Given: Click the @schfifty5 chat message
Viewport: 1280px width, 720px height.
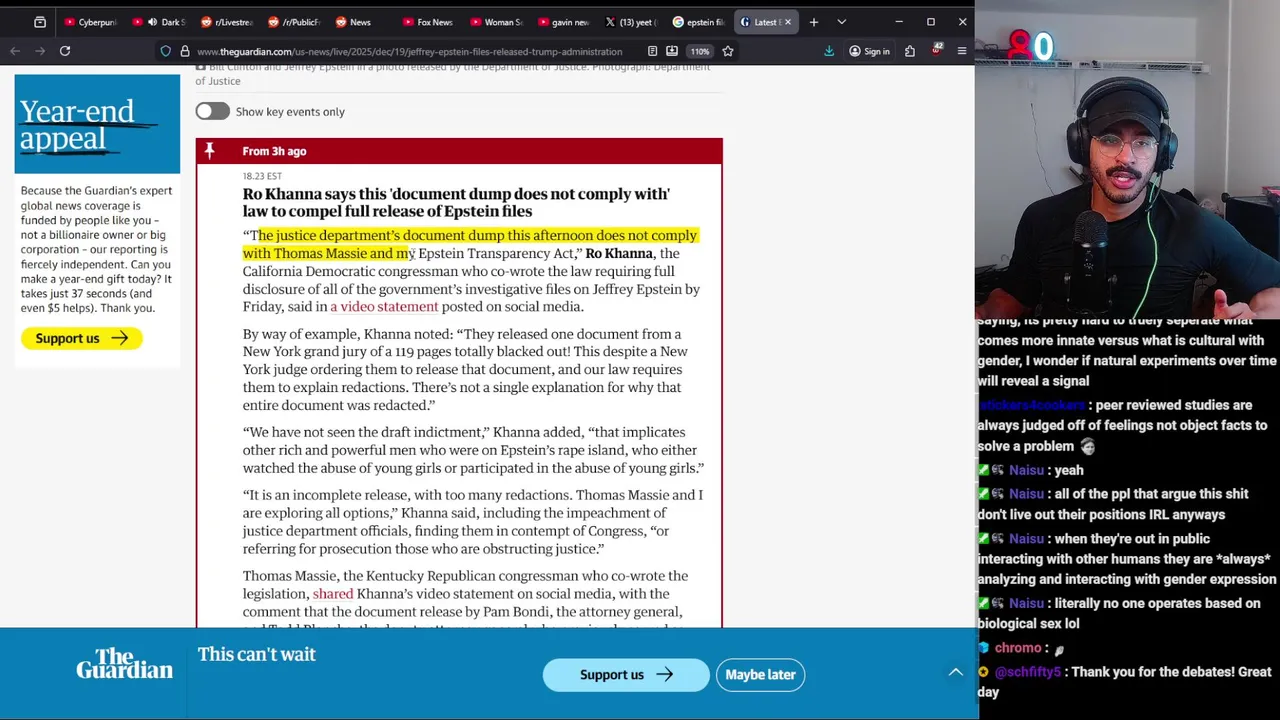Looking at the screenshot, I should (x=1125, y=681).
